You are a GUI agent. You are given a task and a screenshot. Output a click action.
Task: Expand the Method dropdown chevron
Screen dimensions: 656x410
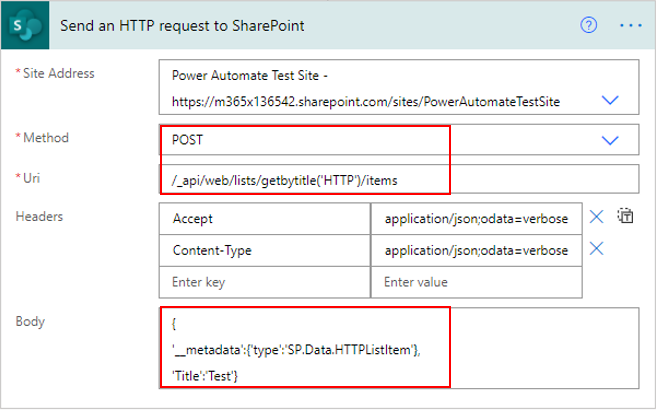coord(610,140)
